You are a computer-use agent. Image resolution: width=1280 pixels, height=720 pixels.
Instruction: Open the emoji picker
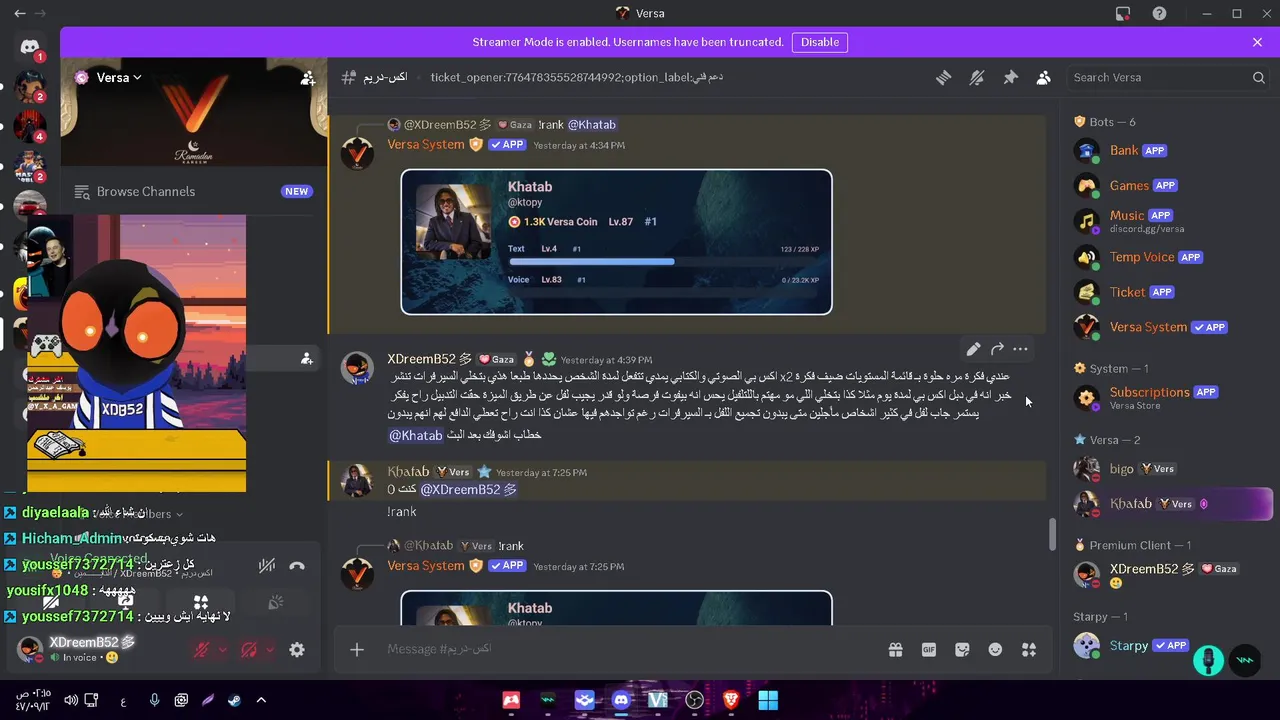(x=995, y=649)
